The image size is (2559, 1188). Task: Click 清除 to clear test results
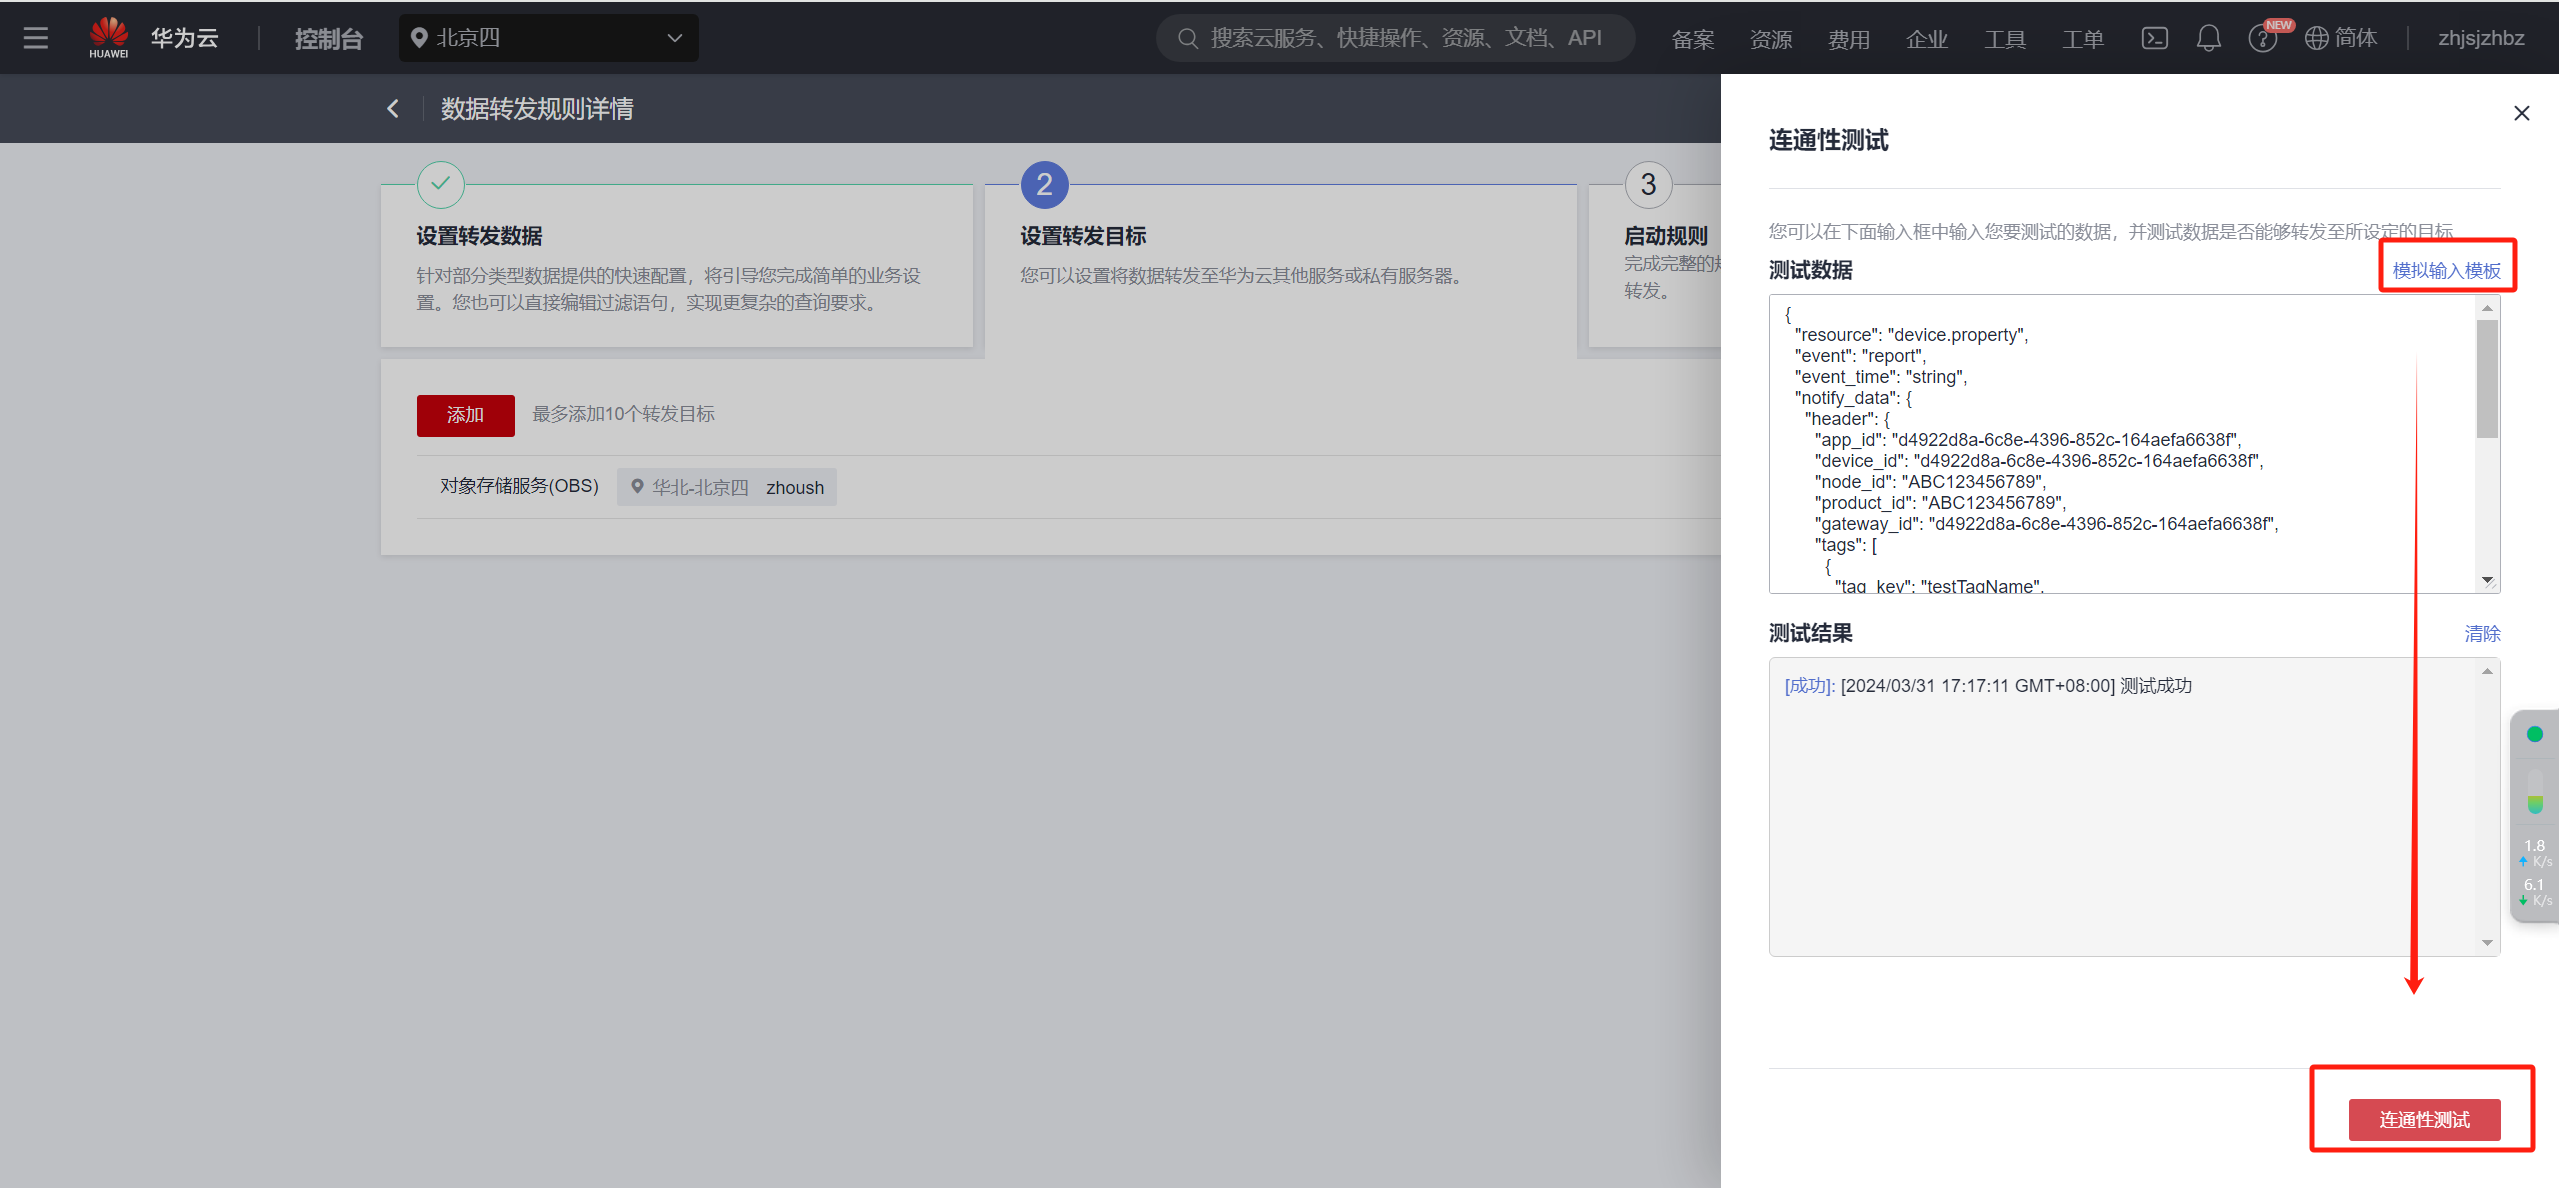2481,633
